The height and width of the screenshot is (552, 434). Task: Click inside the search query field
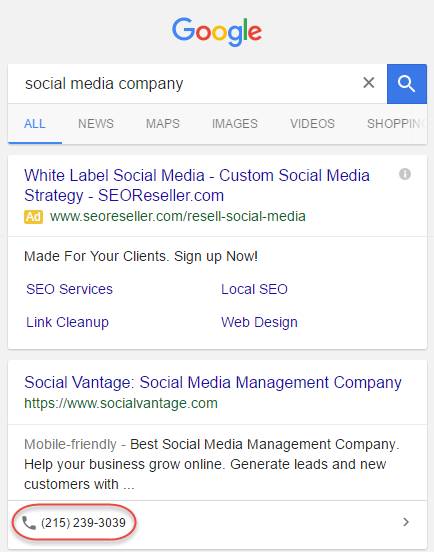pyautogui.click(x=183, y=84)
